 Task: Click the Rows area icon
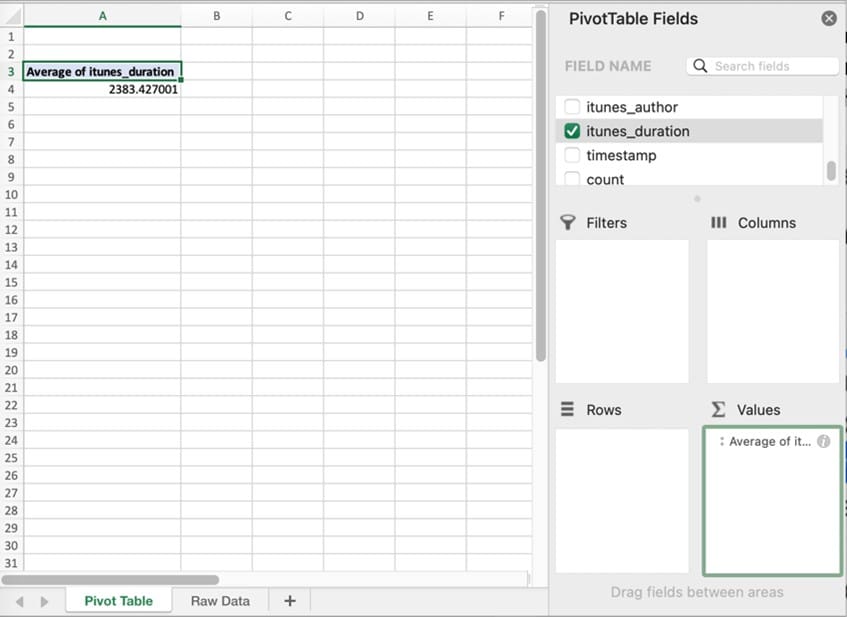(567, 409)
